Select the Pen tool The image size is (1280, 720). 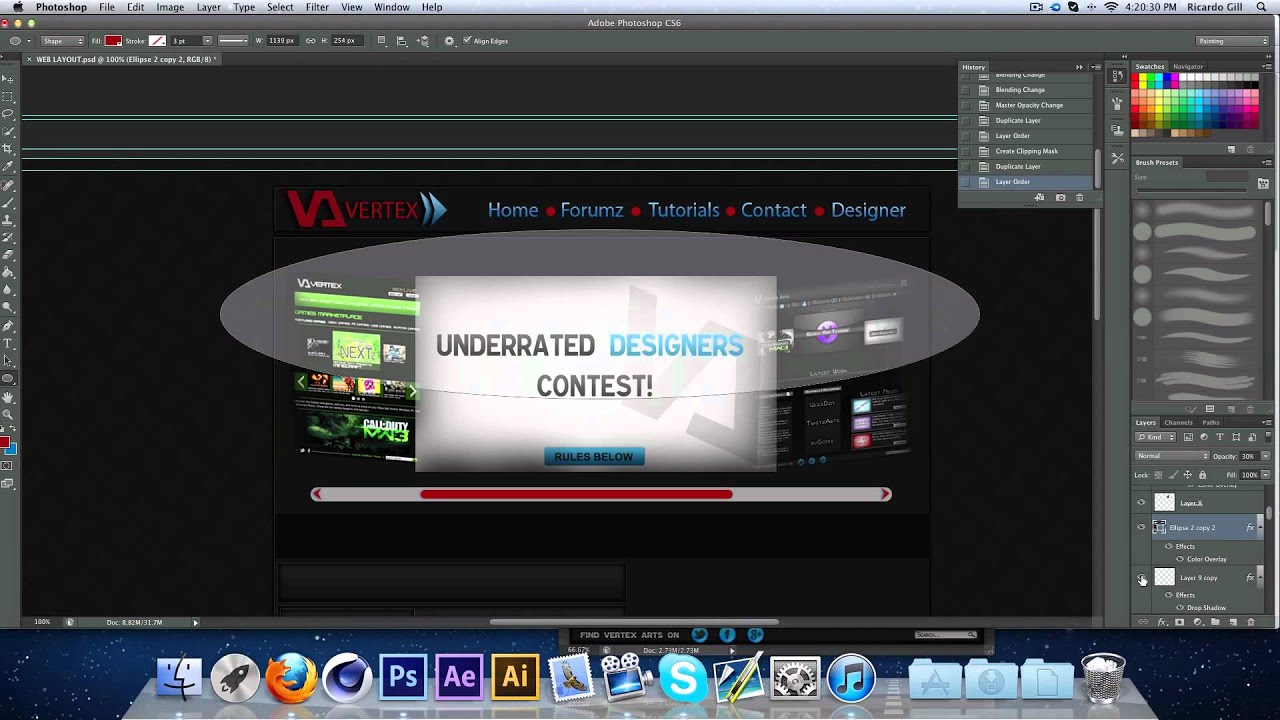[8, 326]
